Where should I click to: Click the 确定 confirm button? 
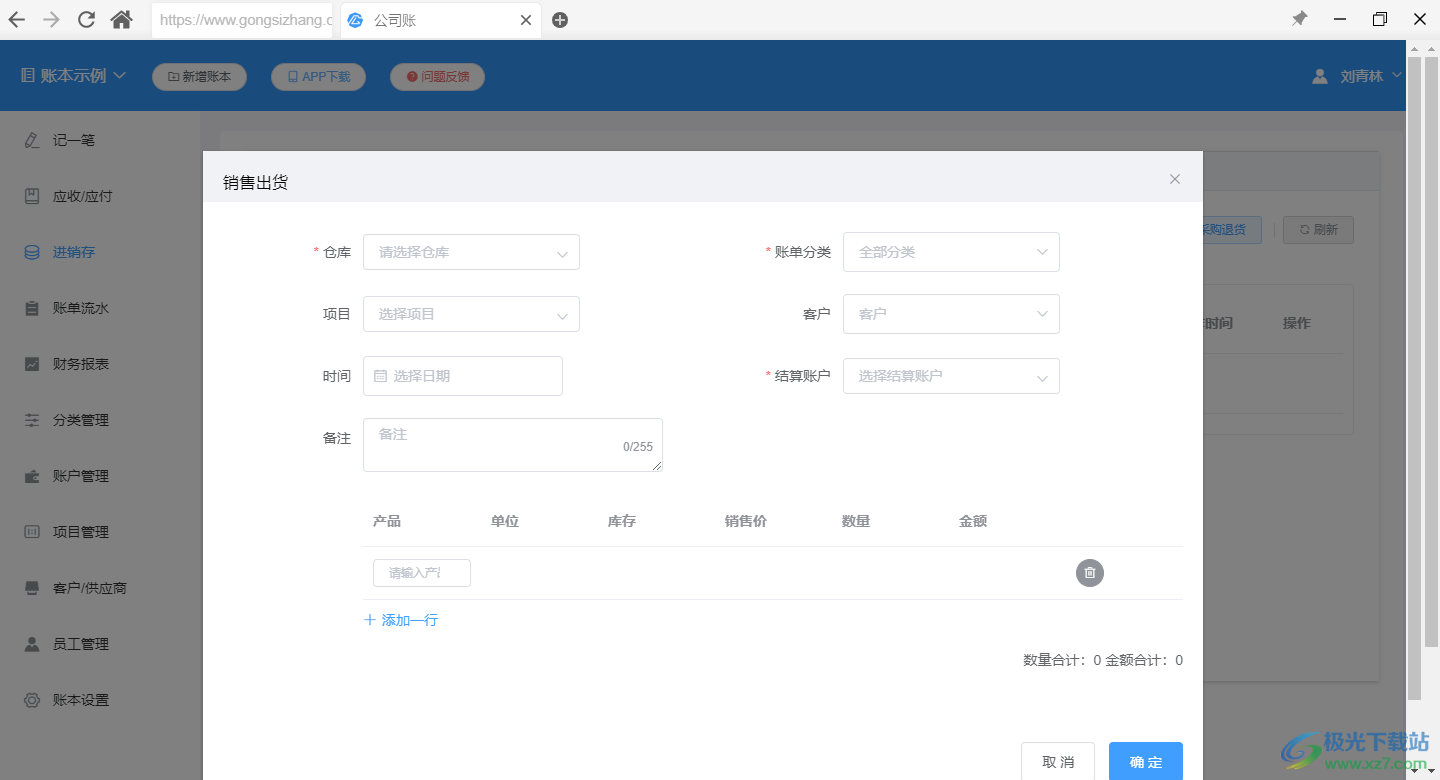(1146, 762)
